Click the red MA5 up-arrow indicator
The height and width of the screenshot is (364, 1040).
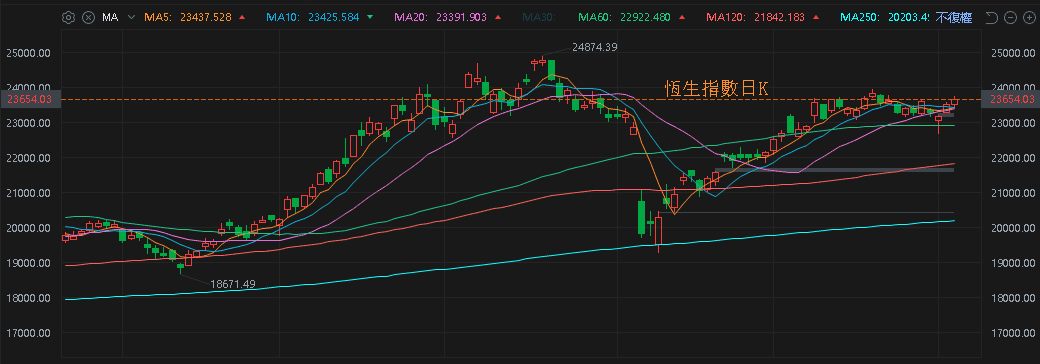pos(242,18)
